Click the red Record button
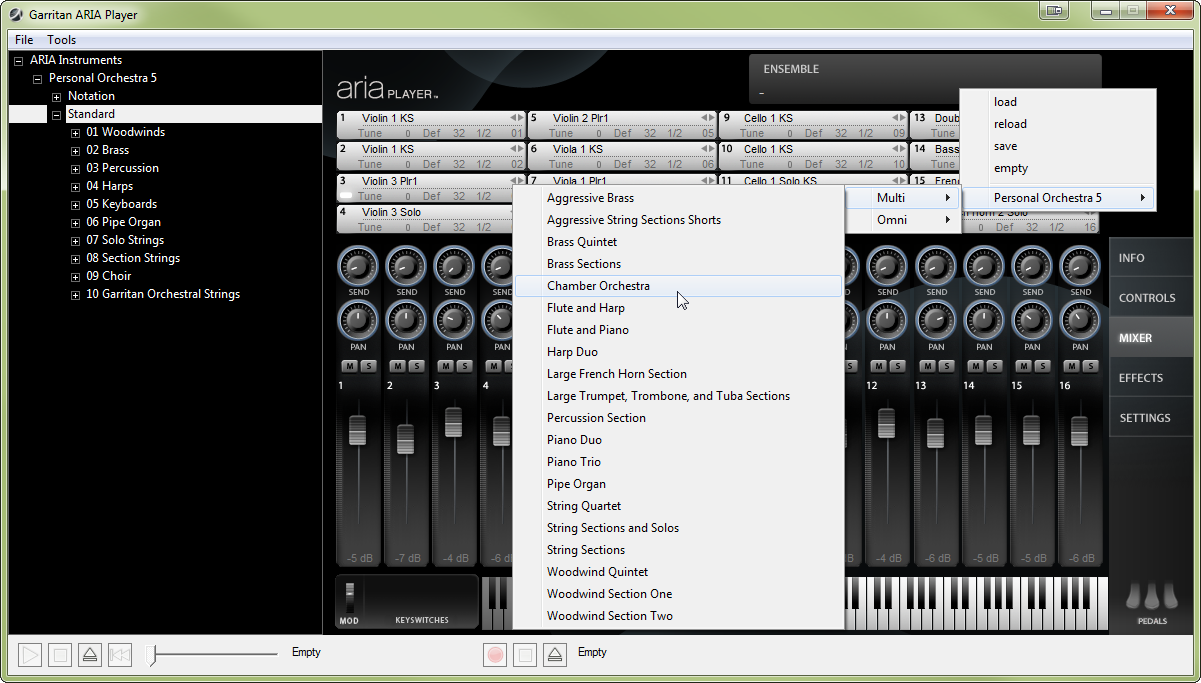The width and height of the screenshot is (1201, 683). (495, 655)
